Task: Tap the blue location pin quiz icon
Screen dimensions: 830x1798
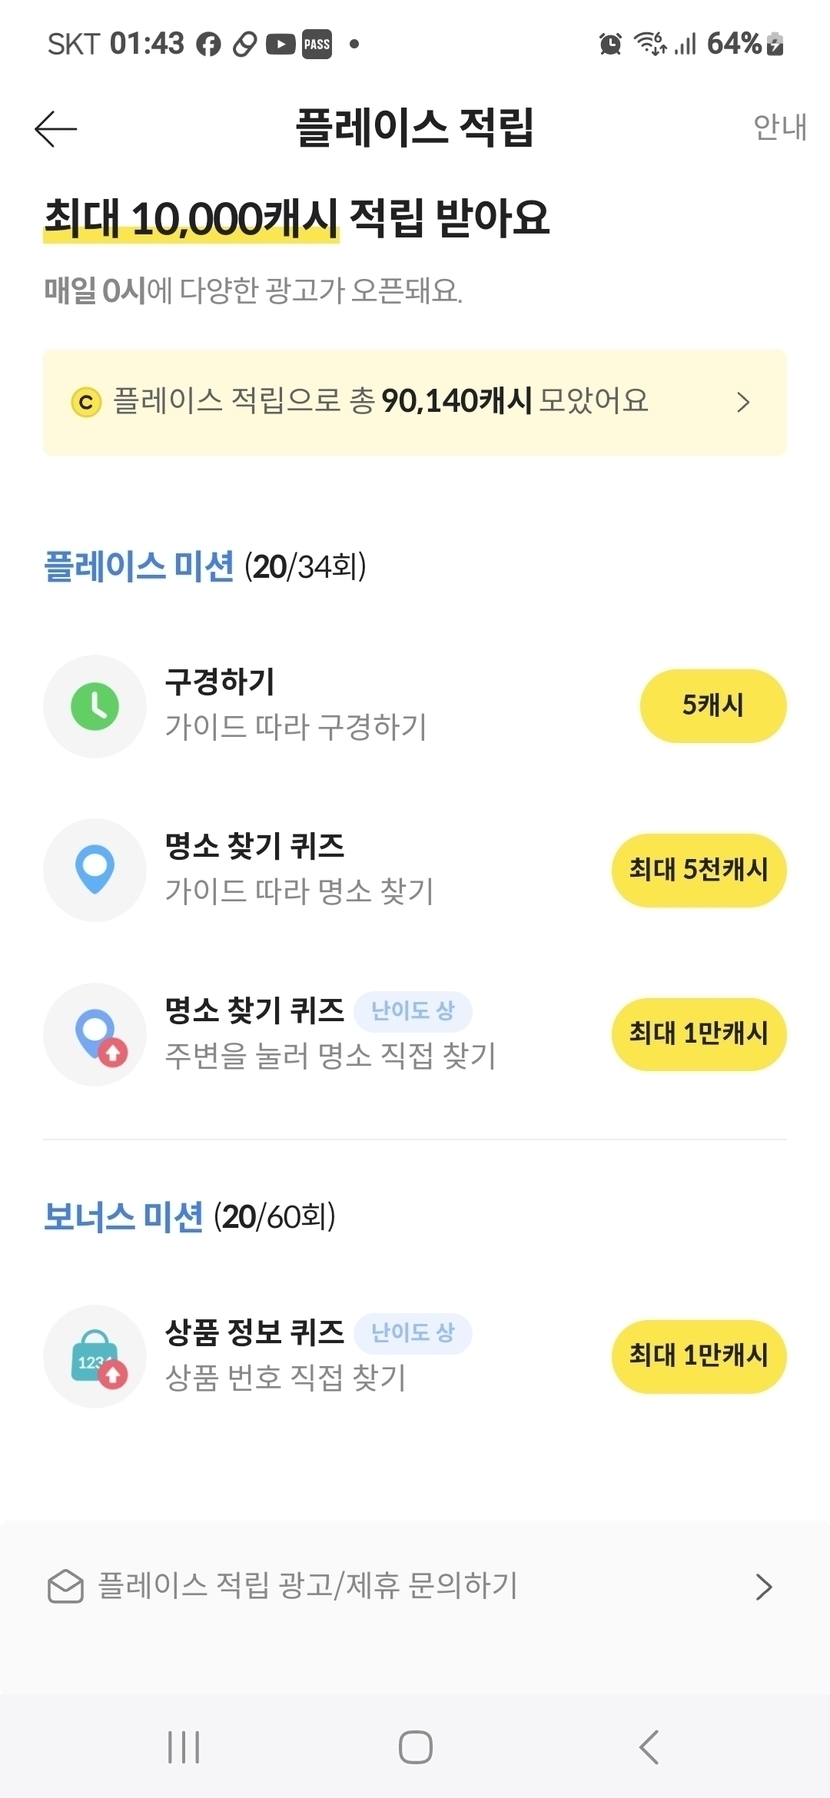Action: tap(95, 870)
